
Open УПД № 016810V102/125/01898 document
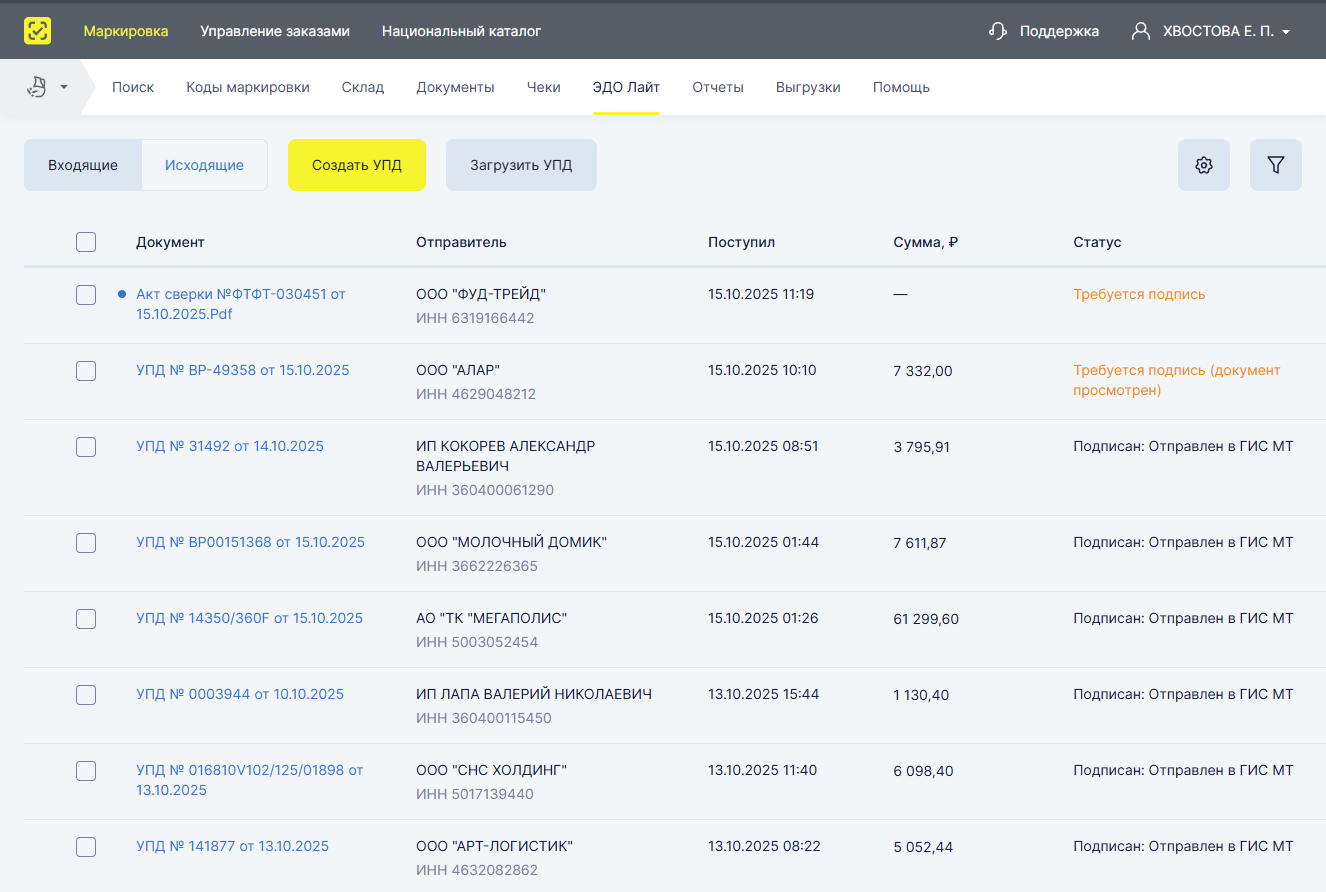(249, 780)
